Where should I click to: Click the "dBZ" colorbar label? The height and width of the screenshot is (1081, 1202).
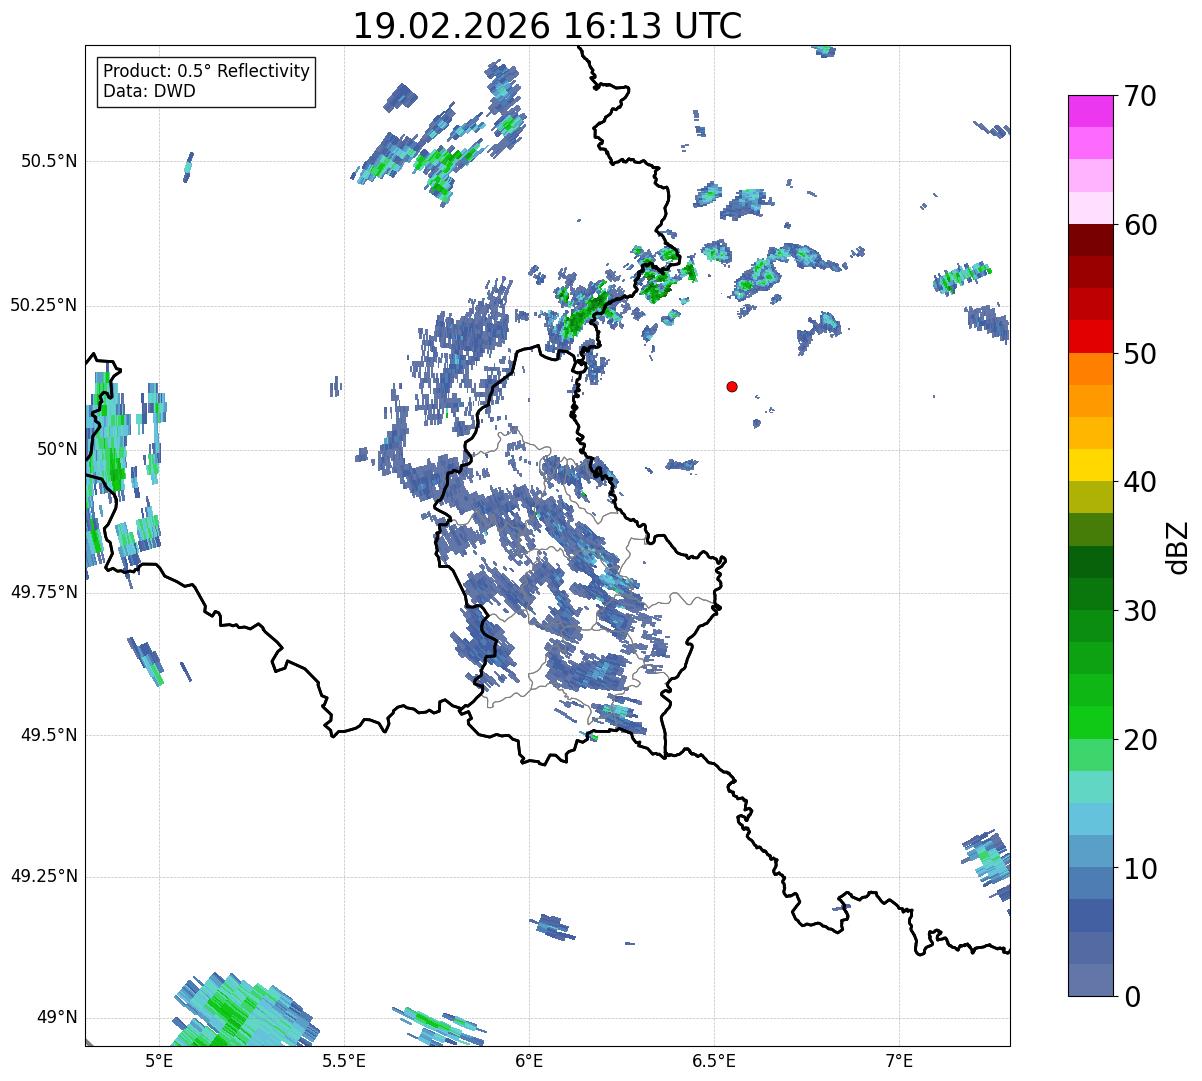[1178, 547]
